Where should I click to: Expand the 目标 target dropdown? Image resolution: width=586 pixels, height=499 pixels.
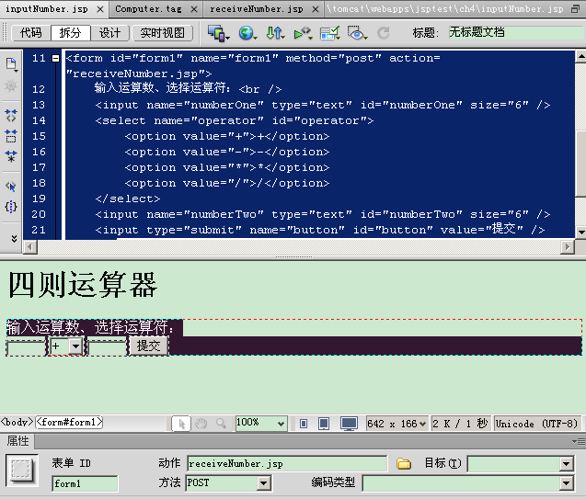566,464
